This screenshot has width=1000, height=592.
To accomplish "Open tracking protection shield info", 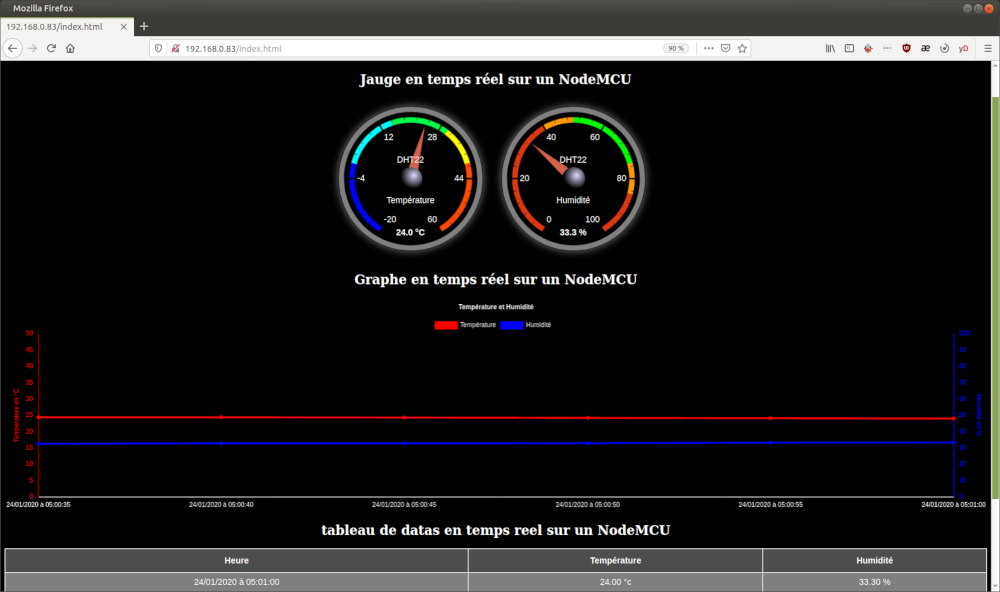I will pos(159,48).
